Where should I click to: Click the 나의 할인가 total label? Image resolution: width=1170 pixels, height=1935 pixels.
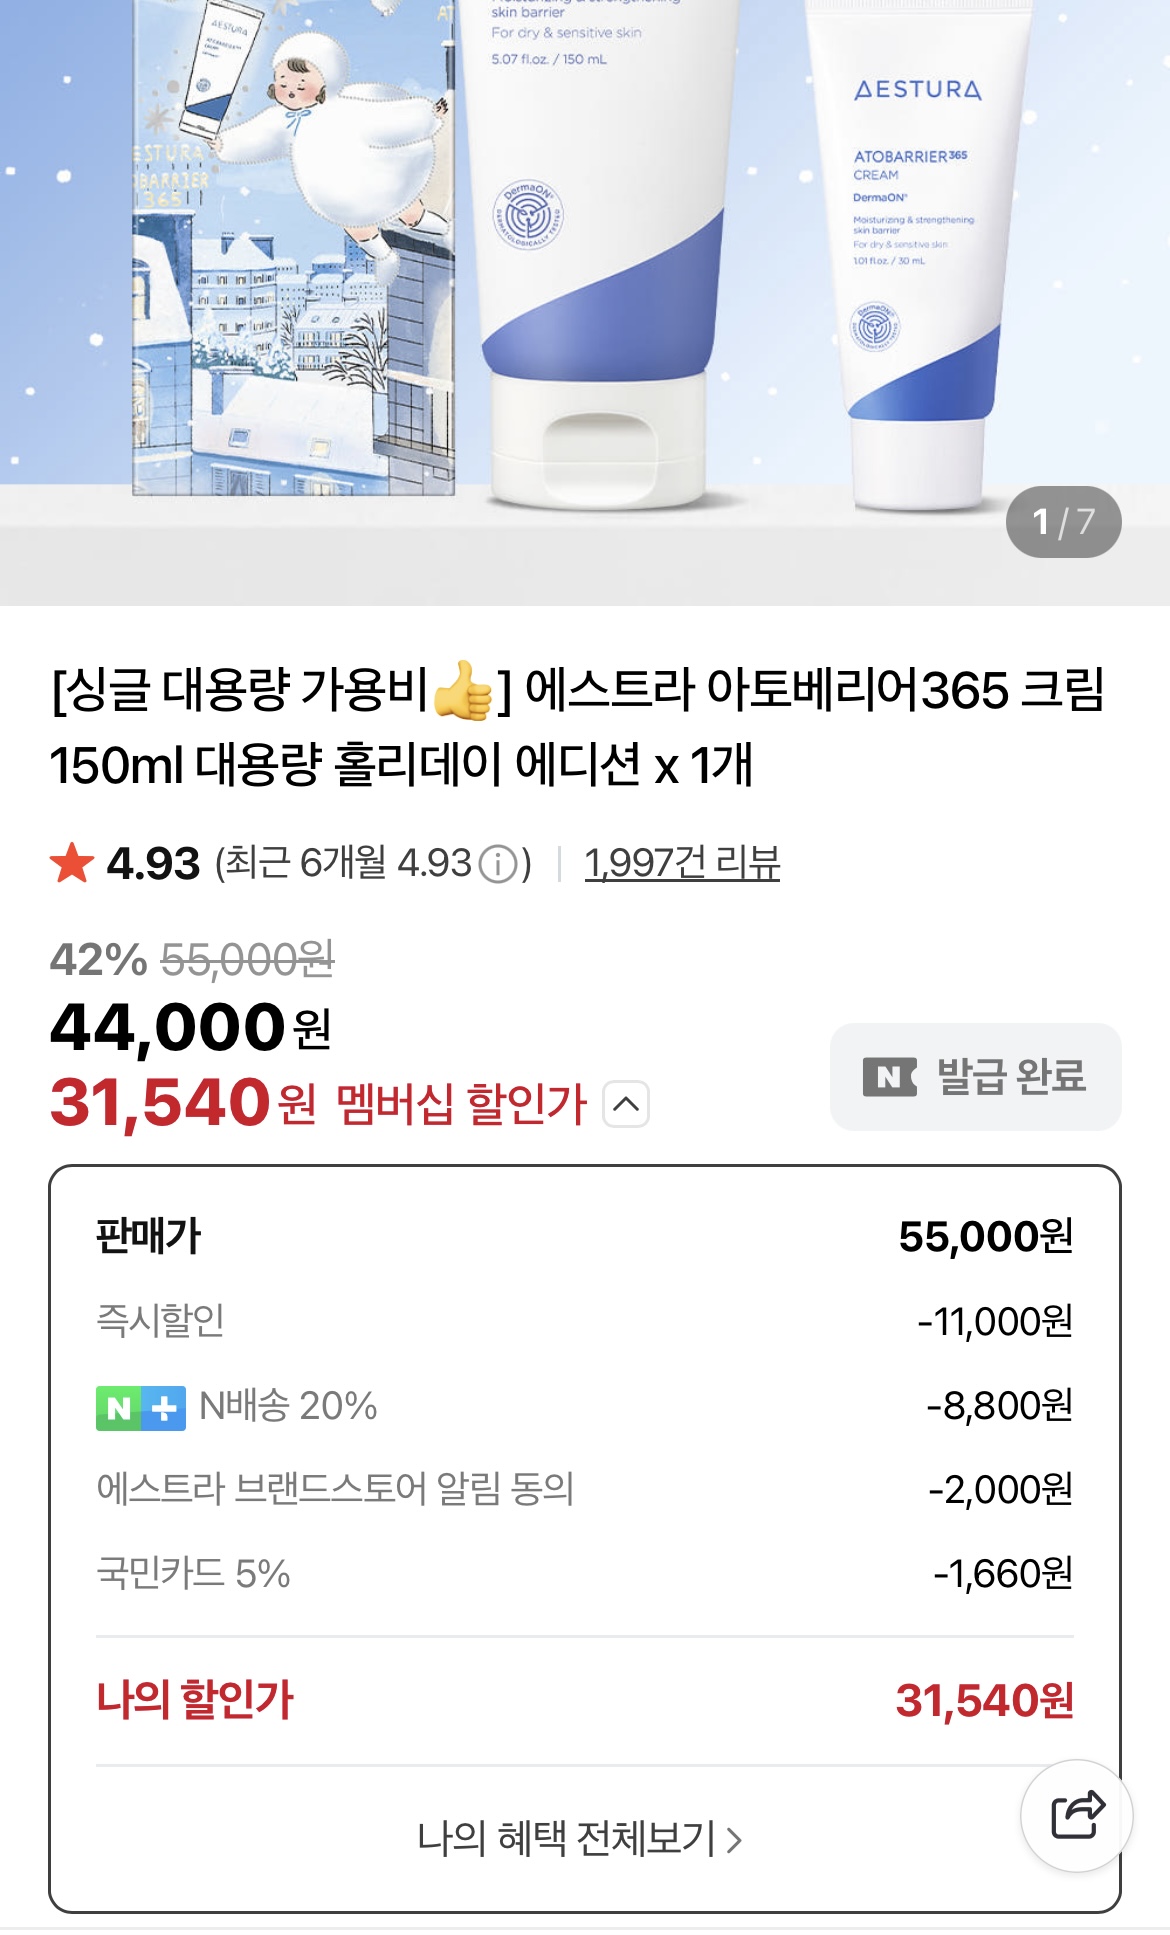click(x=195, y=1700)
